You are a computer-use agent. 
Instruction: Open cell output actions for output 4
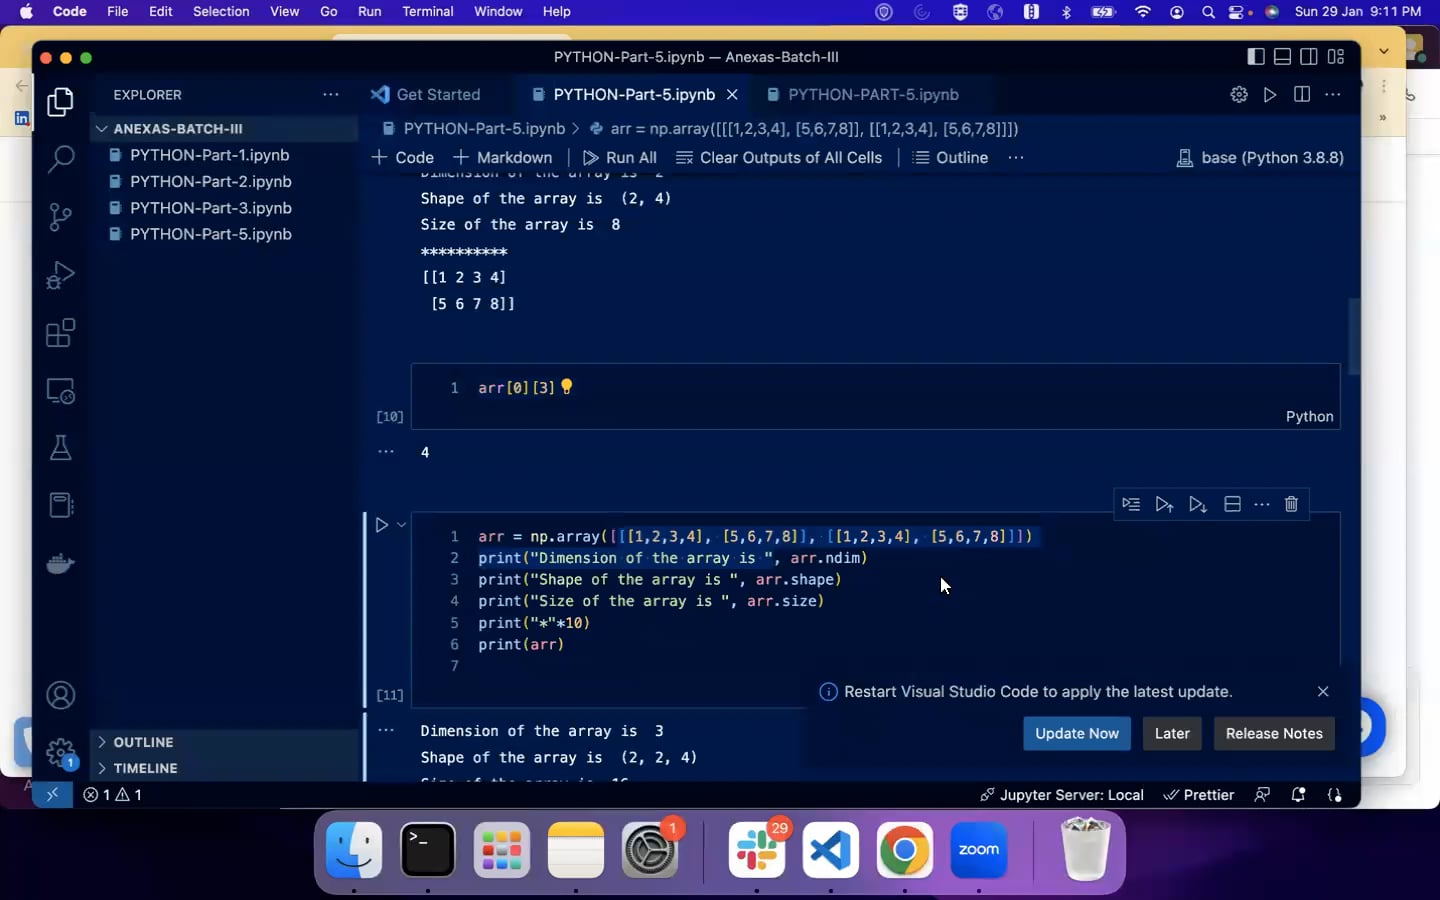pos(386,452)
